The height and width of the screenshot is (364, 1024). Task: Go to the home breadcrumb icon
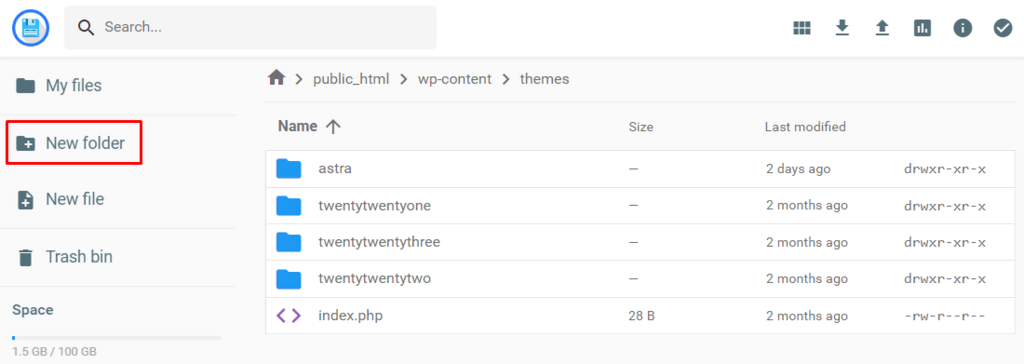(277, 78)
